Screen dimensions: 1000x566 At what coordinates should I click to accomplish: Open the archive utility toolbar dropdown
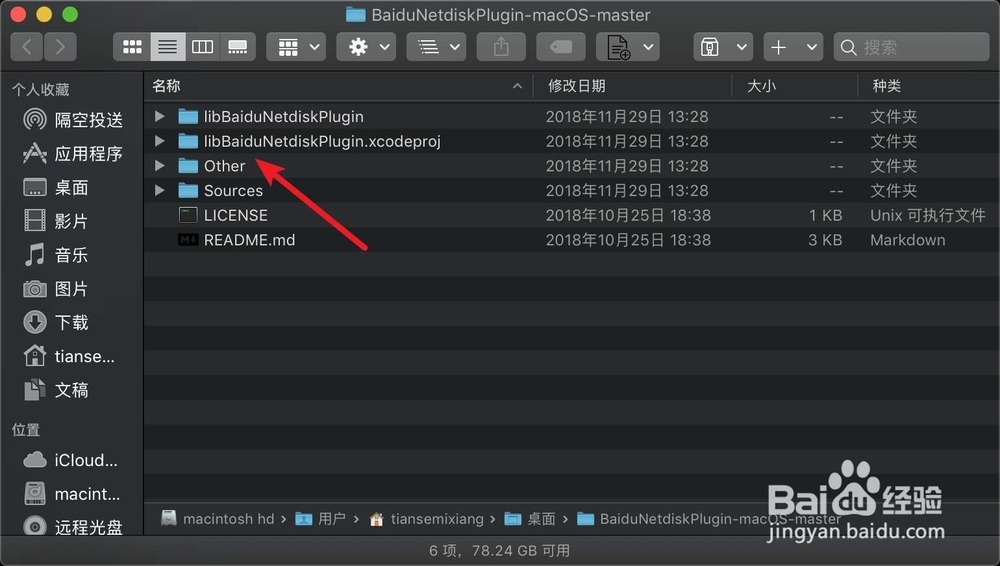pos(723,47)
